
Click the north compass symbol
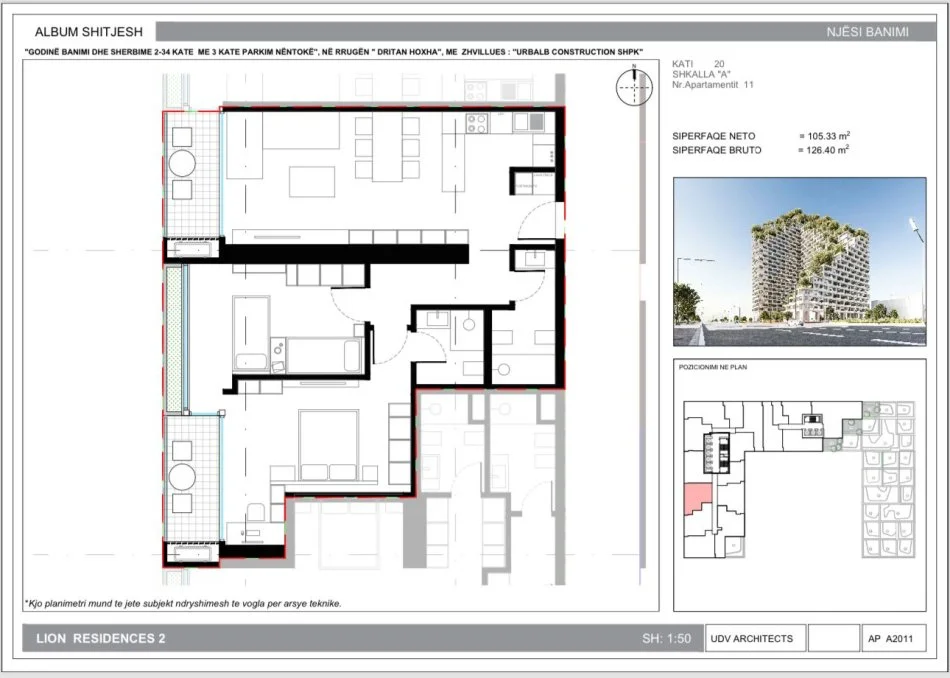pyautogui.click(x=634, y=88)
